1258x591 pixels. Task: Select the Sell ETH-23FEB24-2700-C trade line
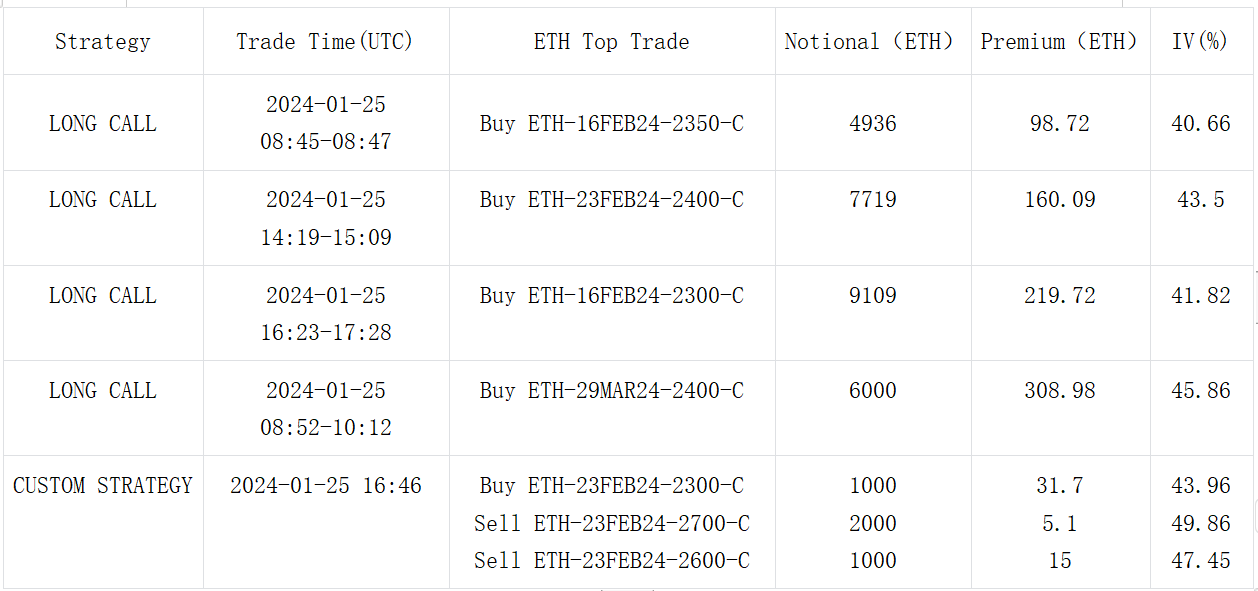[611, 524]
